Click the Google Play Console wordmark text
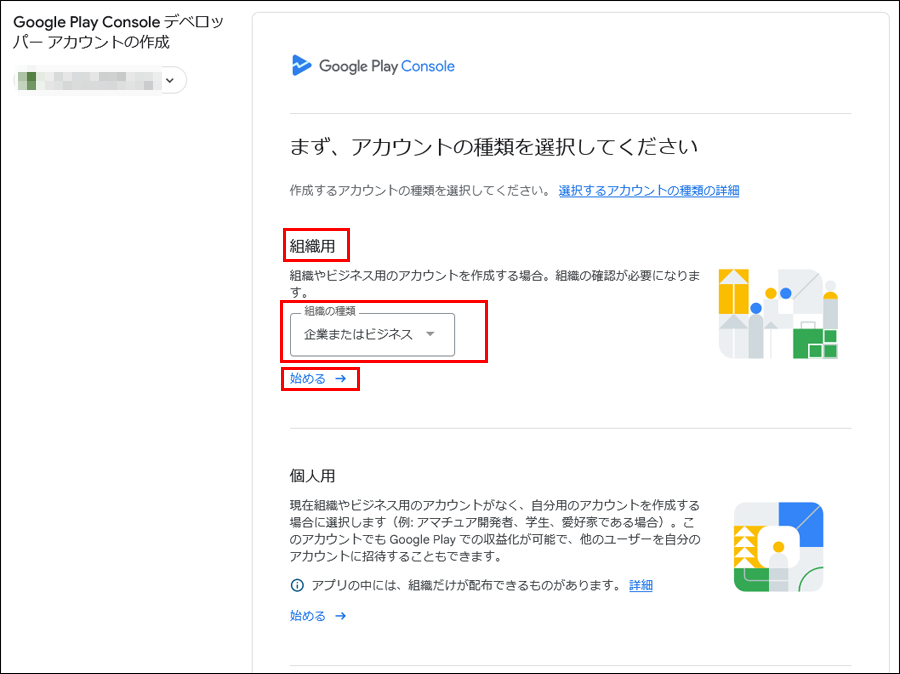The image size is (900, 674). coord(387,67)
